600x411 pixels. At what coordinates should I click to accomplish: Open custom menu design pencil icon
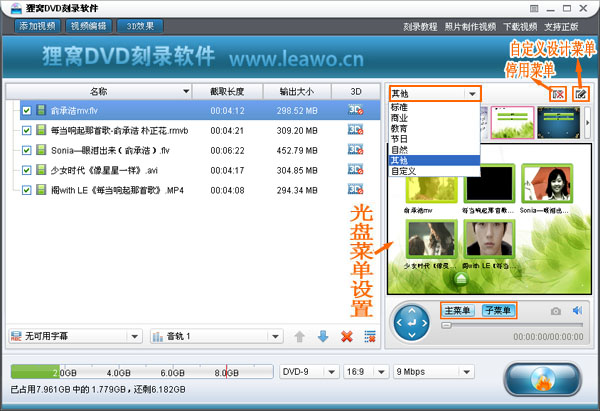tap(580, 94)
